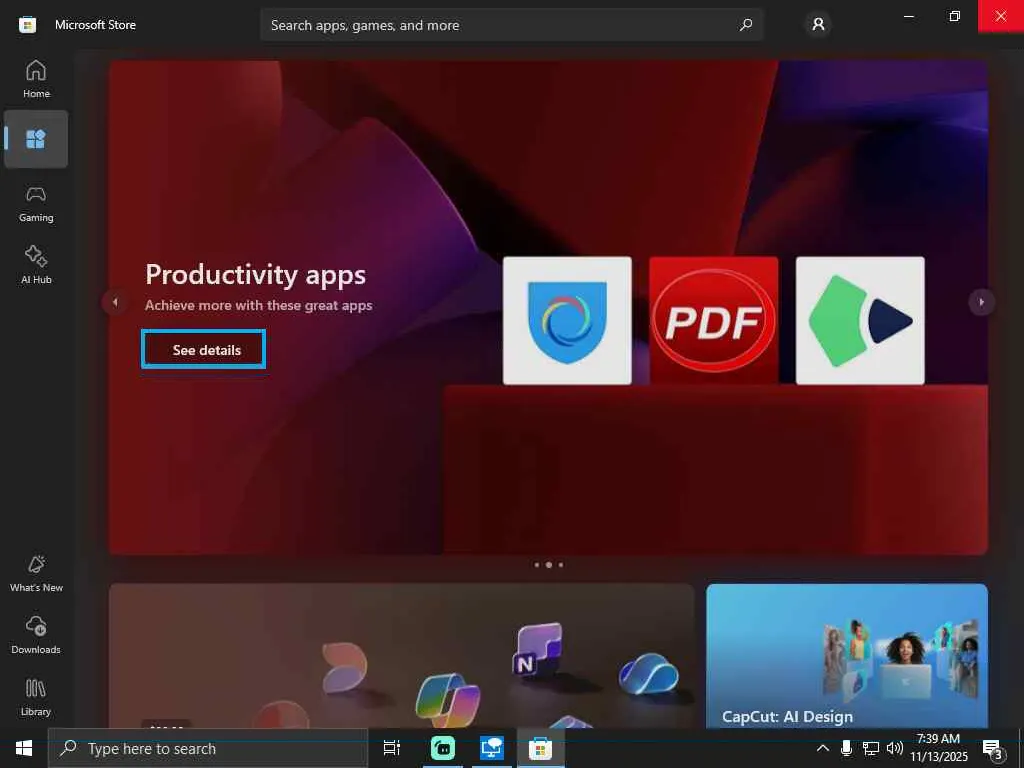The height and width of the screenshot is (768, 1024).
Task: Click the microphone tray icon
Action: click(x=846, y=748)
